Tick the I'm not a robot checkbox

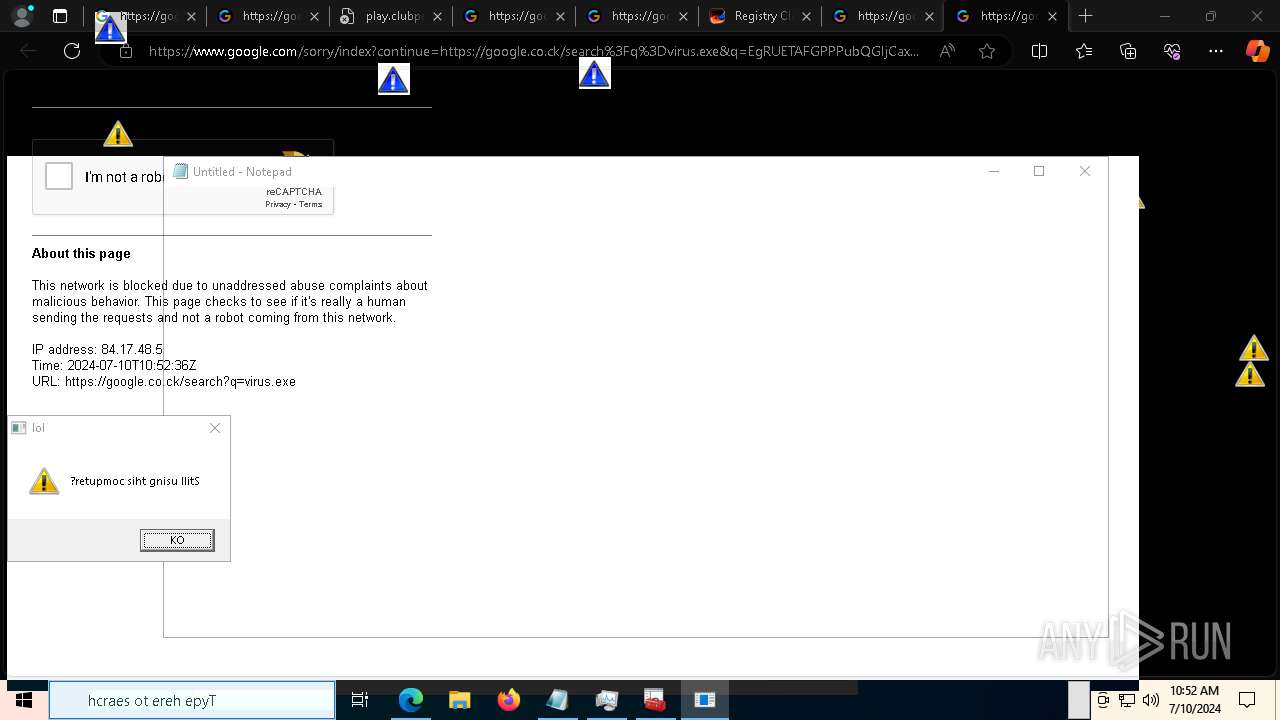(59, 177)
